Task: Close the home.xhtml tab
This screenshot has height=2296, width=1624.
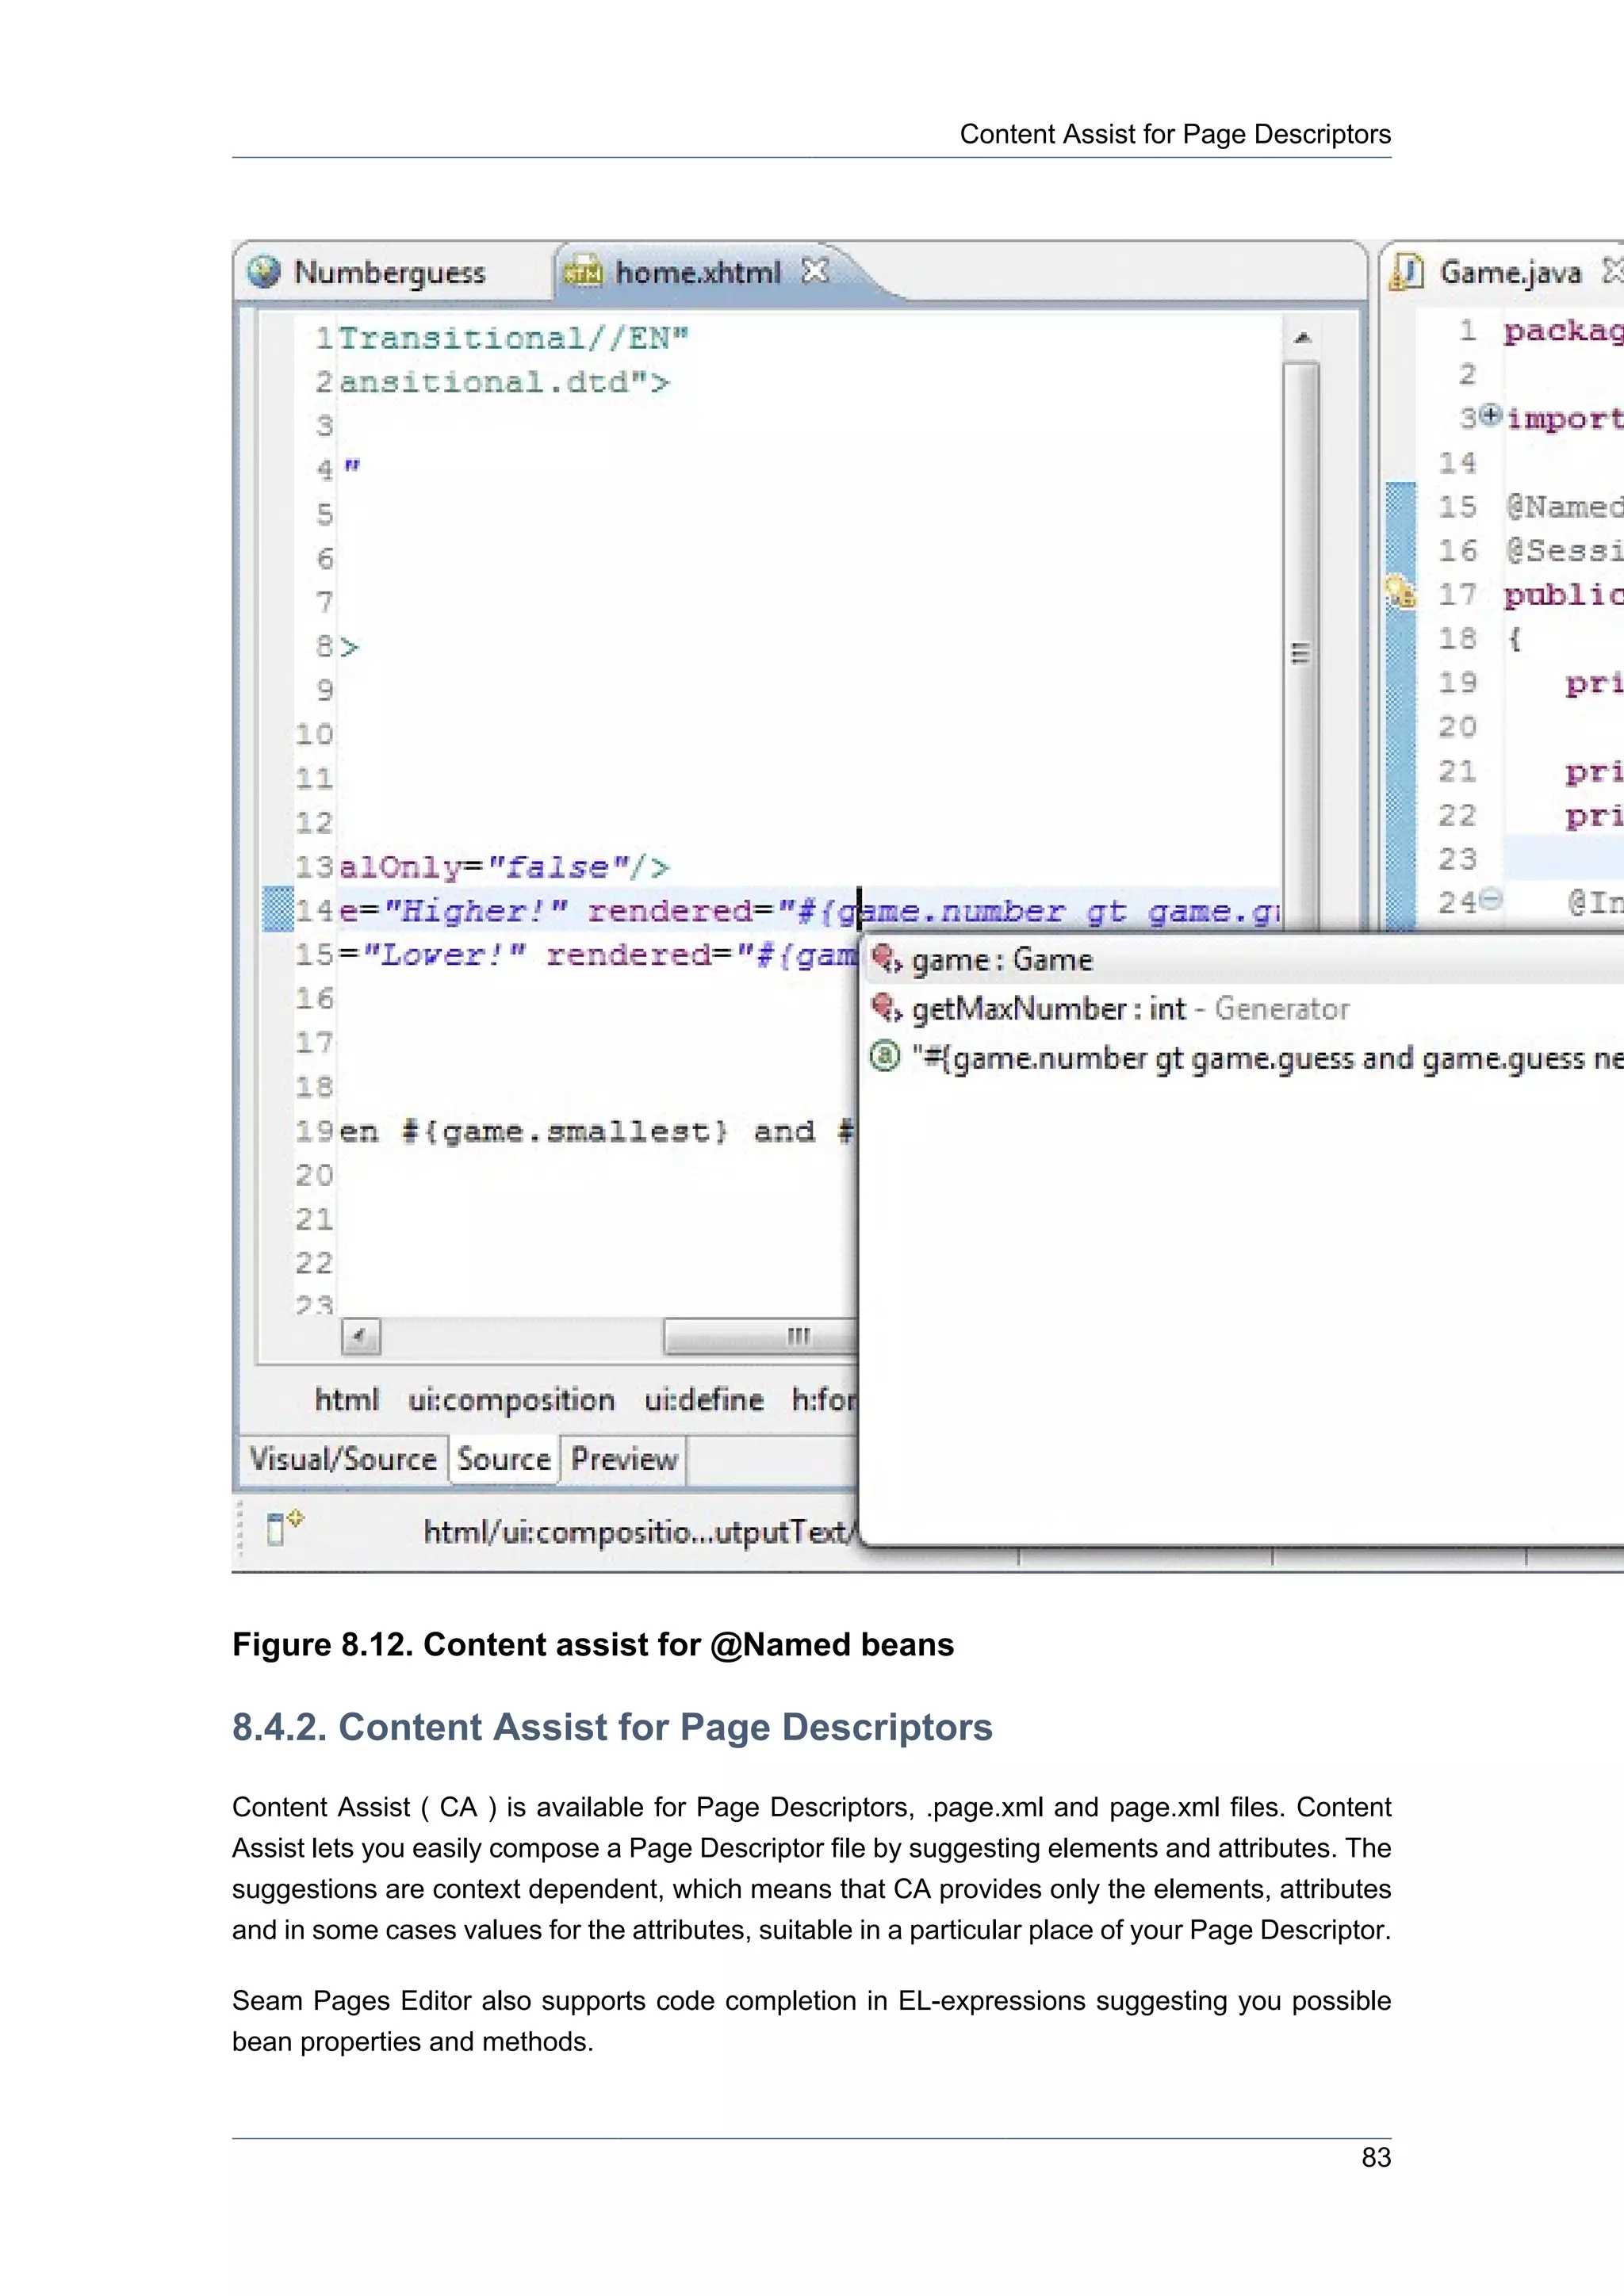Action: [816, 271]
